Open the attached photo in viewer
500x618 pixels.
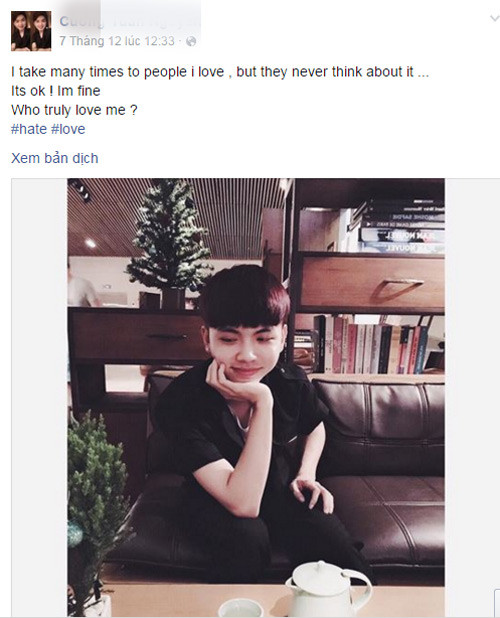coord(256,398)
